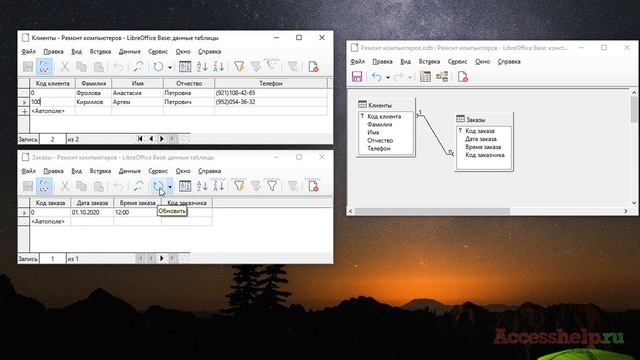Toggle Edit Data mode in Заказы window
This screenshot has width=640, height=360.
(x=44, y=187)
